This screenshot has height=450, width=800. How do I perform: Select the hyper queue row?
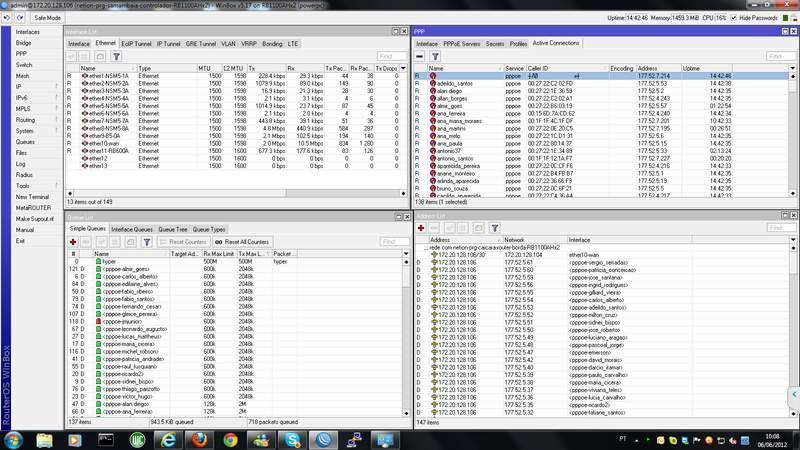(x=235, y=262)
